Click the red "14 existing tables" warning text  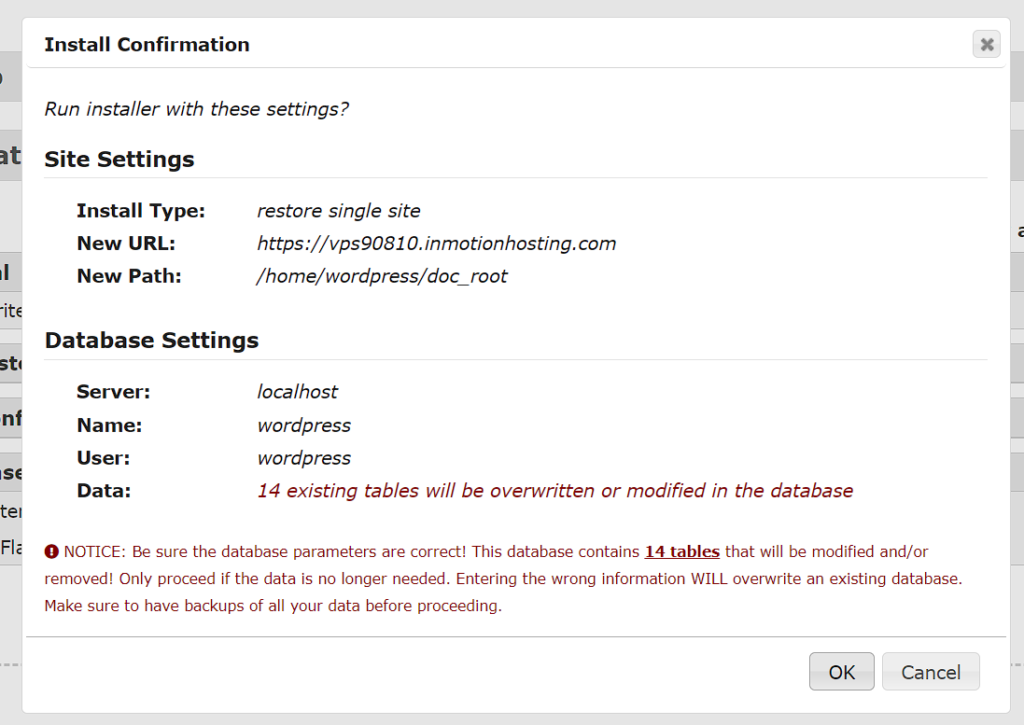click(555, 491)
